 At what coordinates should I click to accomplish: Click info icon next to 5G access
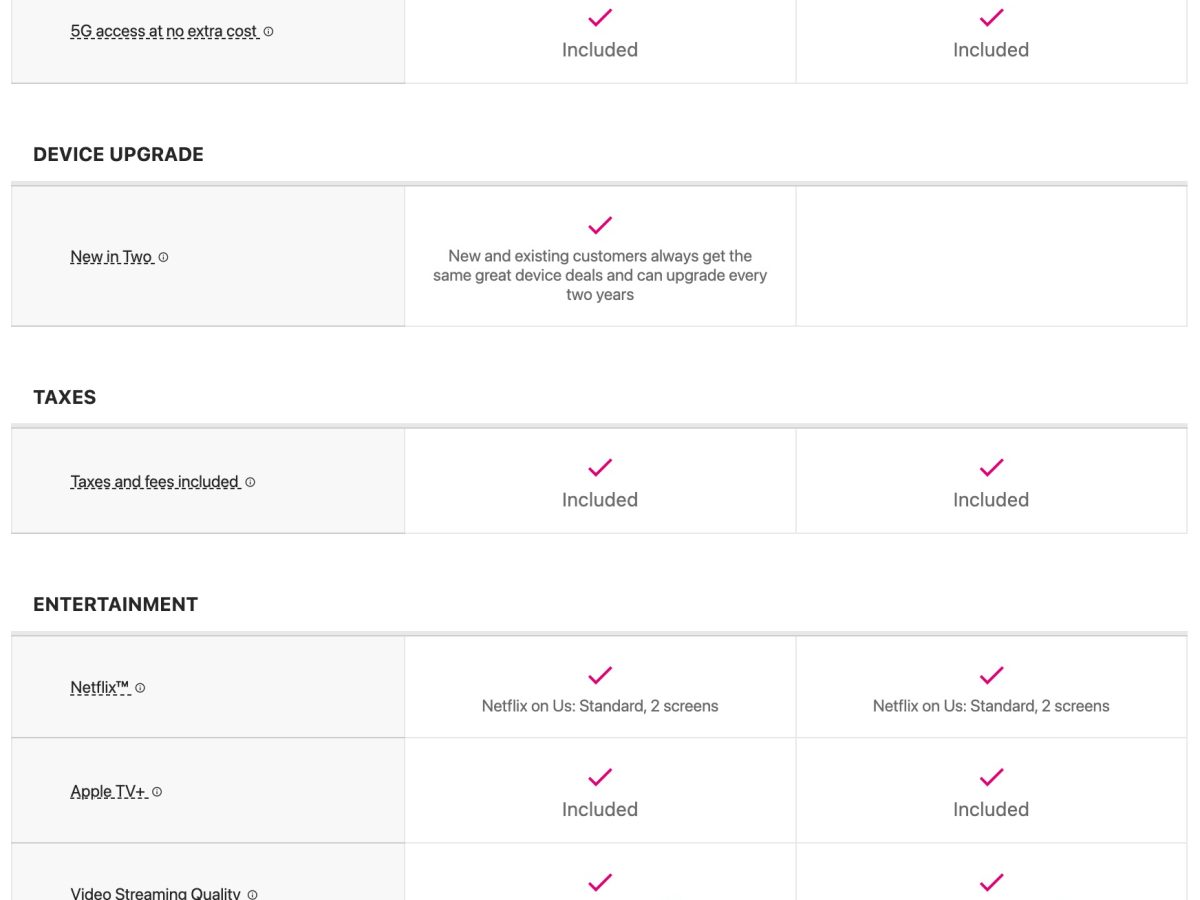268,32
